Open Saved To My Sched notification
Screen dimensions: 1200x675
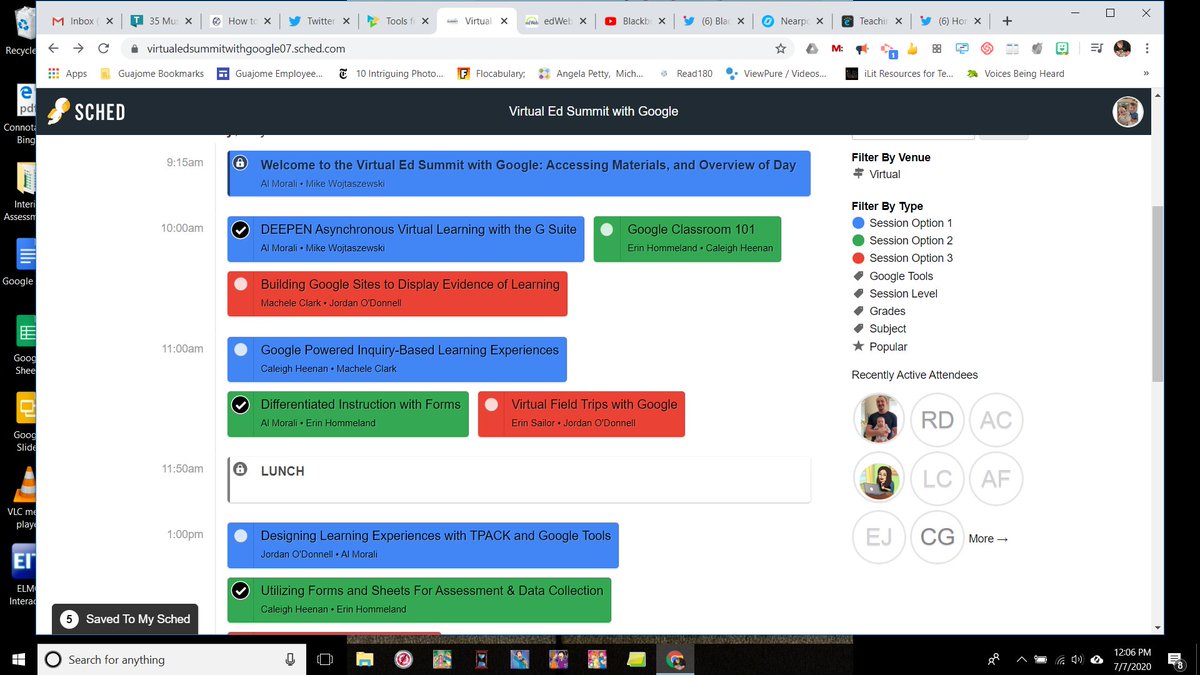click(125, 619)
